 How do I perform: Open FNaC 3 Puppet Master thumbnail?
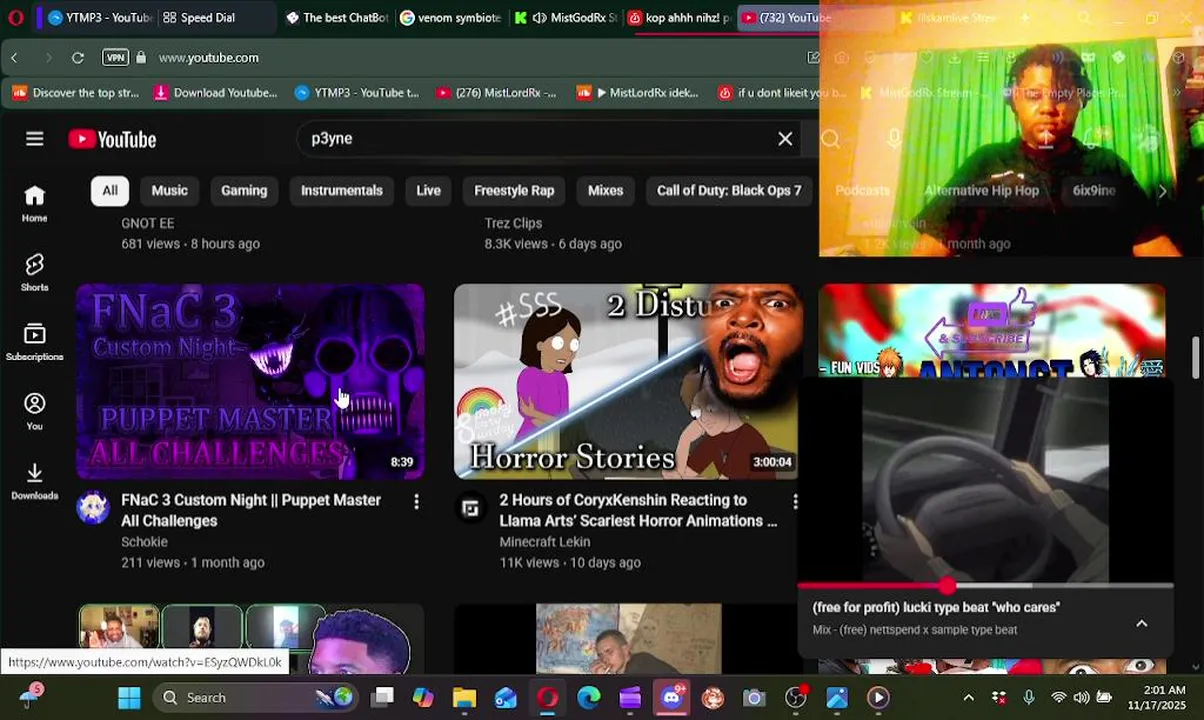pos(250,382)
